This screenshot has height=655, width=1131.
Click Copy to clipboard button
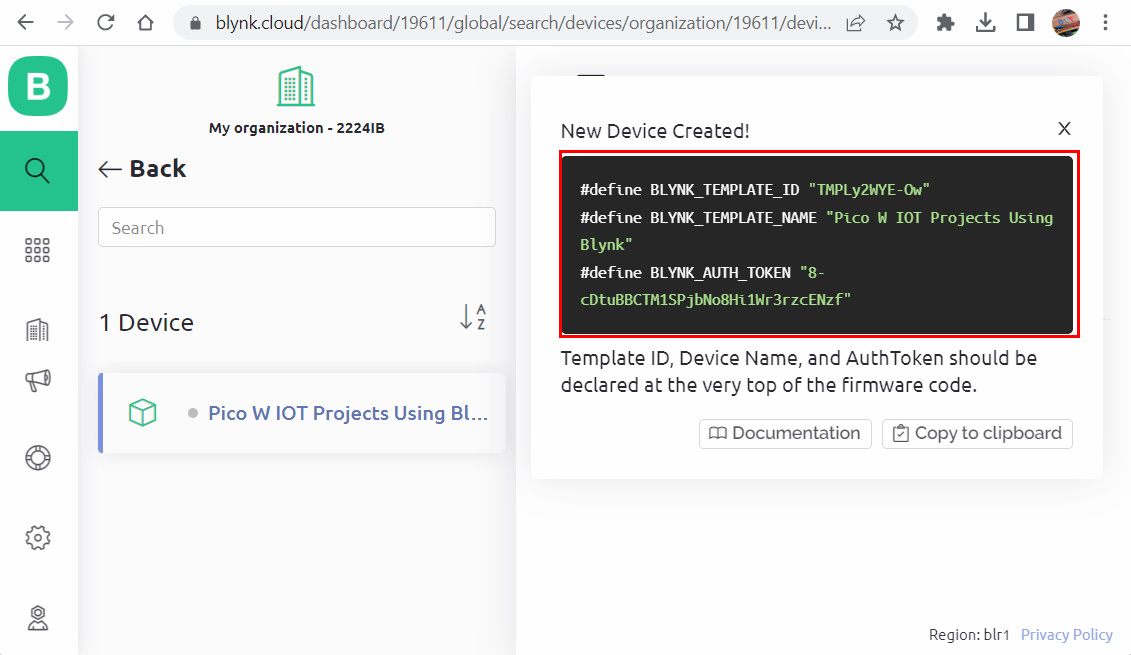(977, 434)
